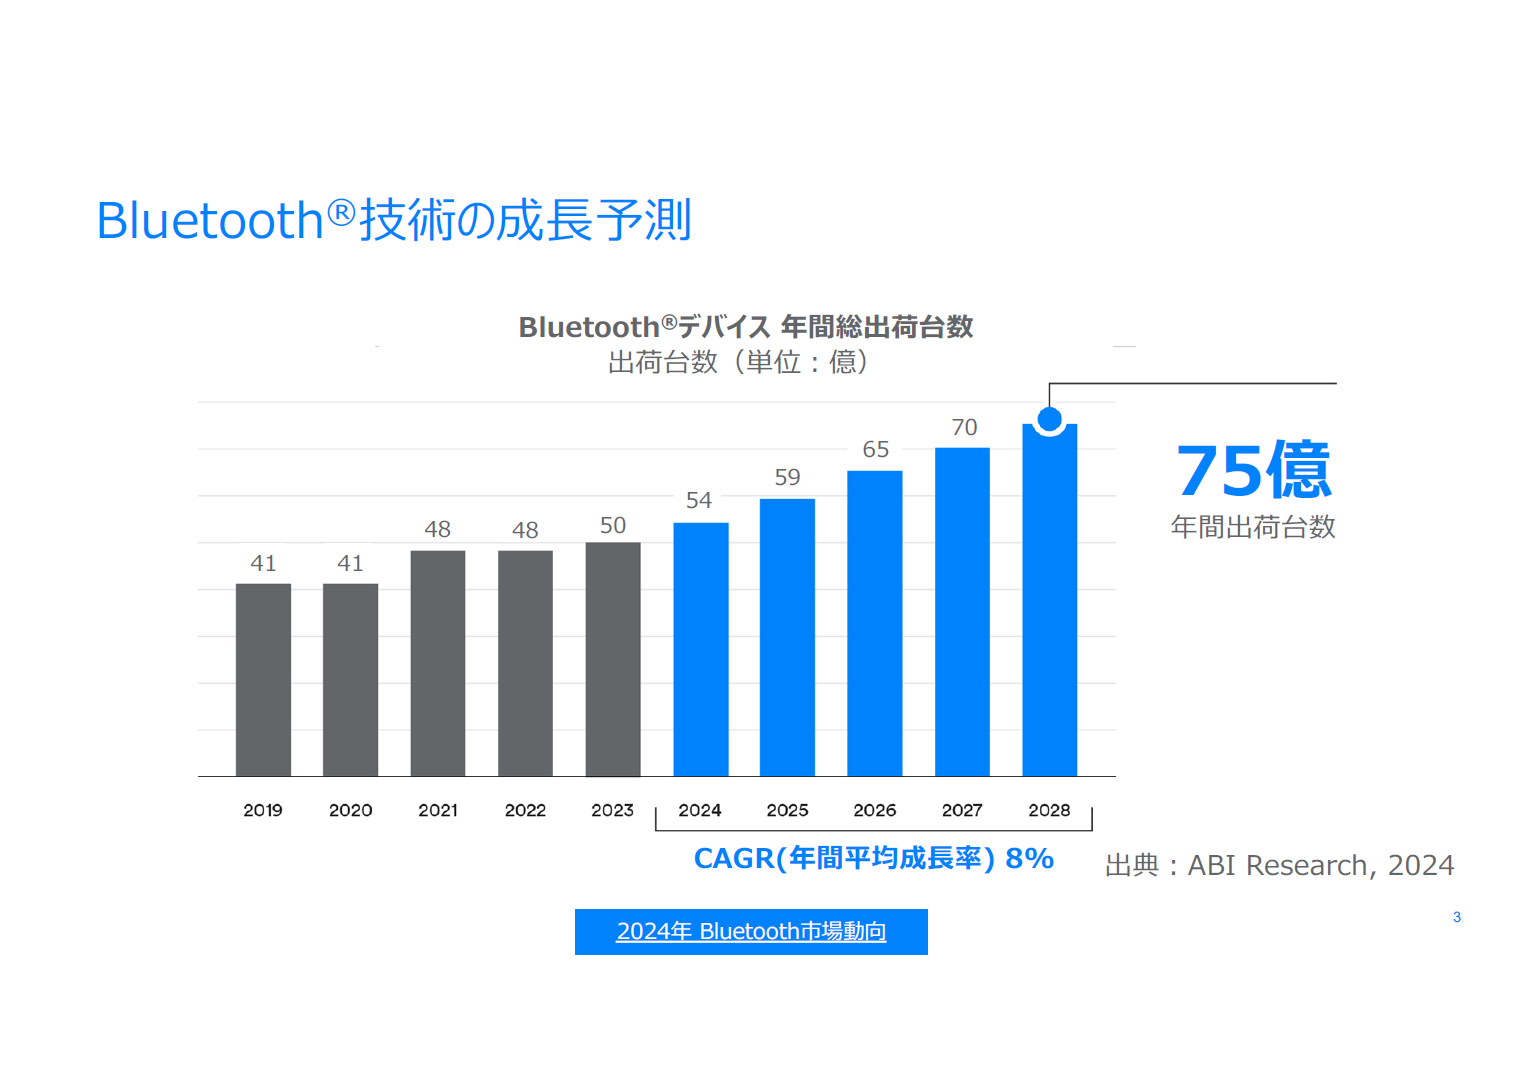The height and width of the screenshot is (1080, 1527).
Task: Select the data label 65
Action: point(876,449)
